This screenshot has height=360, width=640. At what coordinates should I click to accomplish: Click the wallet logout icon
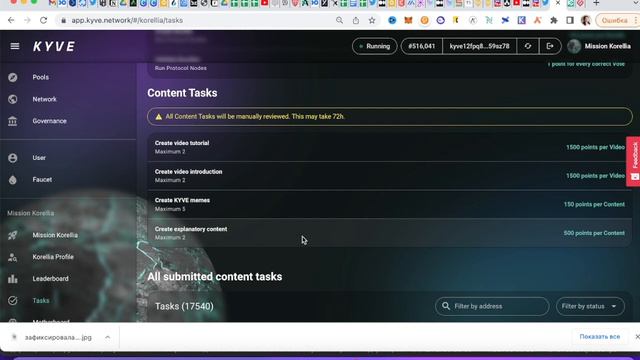(550, 46)
